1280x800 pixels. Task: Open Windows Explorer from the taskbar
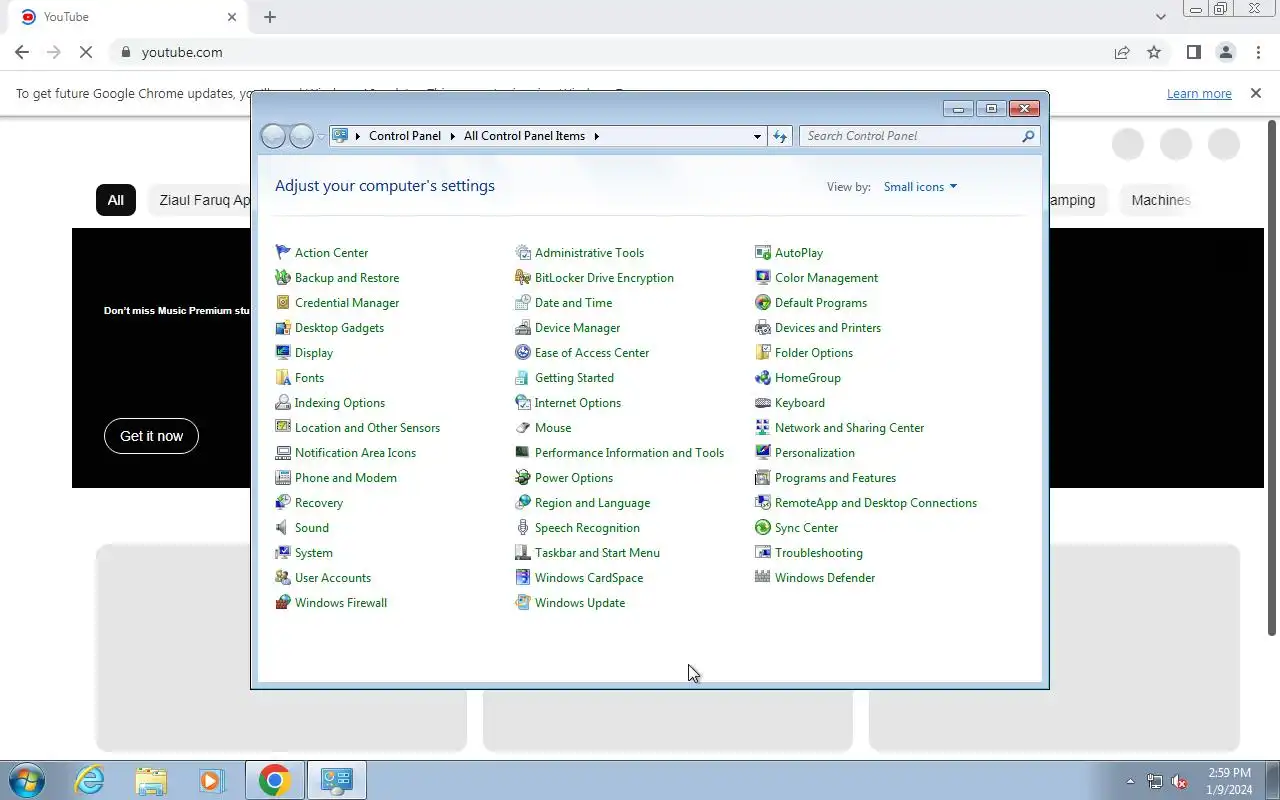(x=151, y=780)
